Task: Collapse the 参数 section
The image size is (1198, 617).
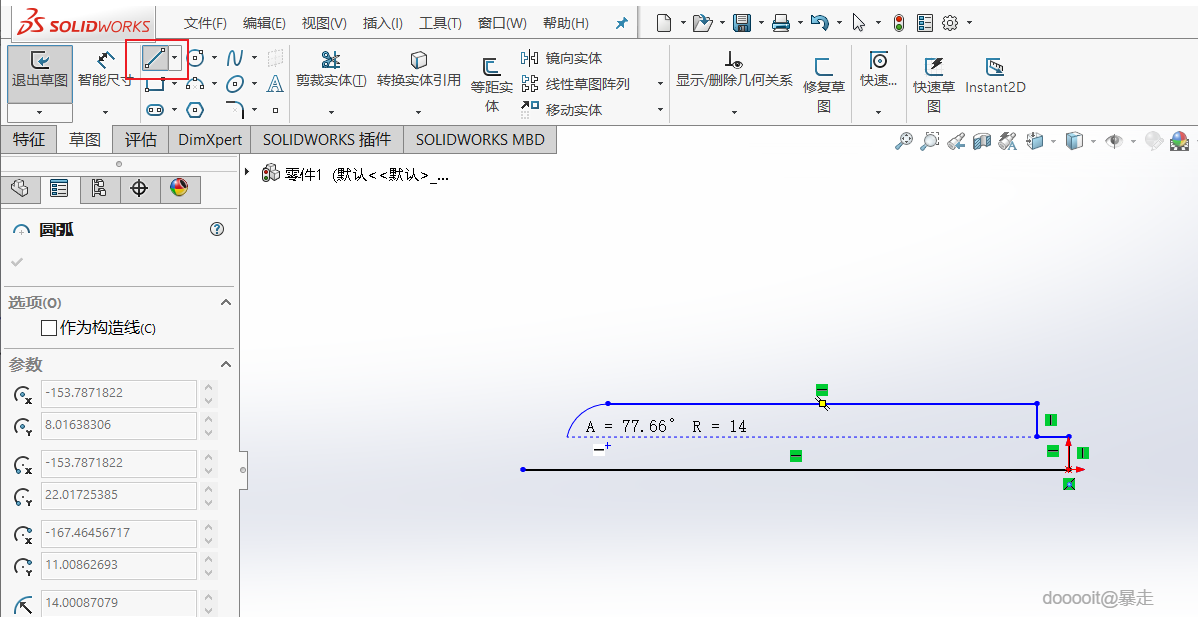Action: click(225, 364)
